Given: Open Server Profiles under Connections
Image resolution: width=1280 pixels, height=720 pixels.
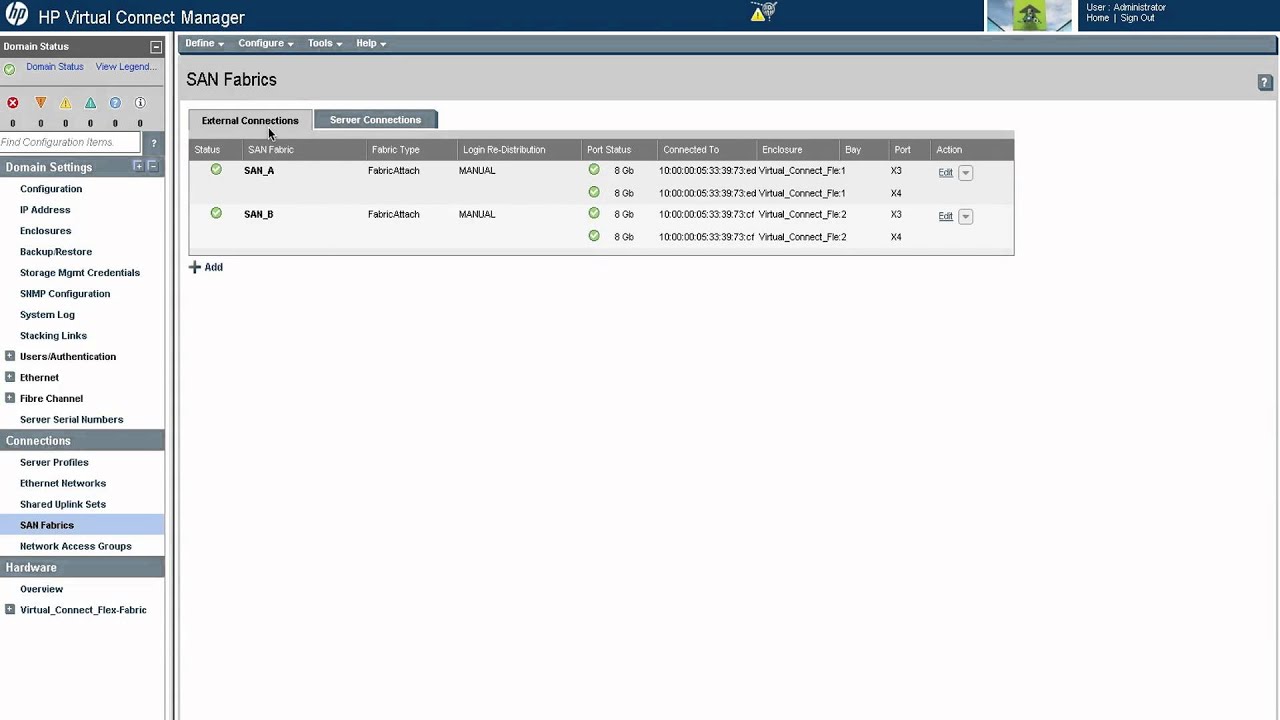Looking at the screenshot, I should point(54,462).
